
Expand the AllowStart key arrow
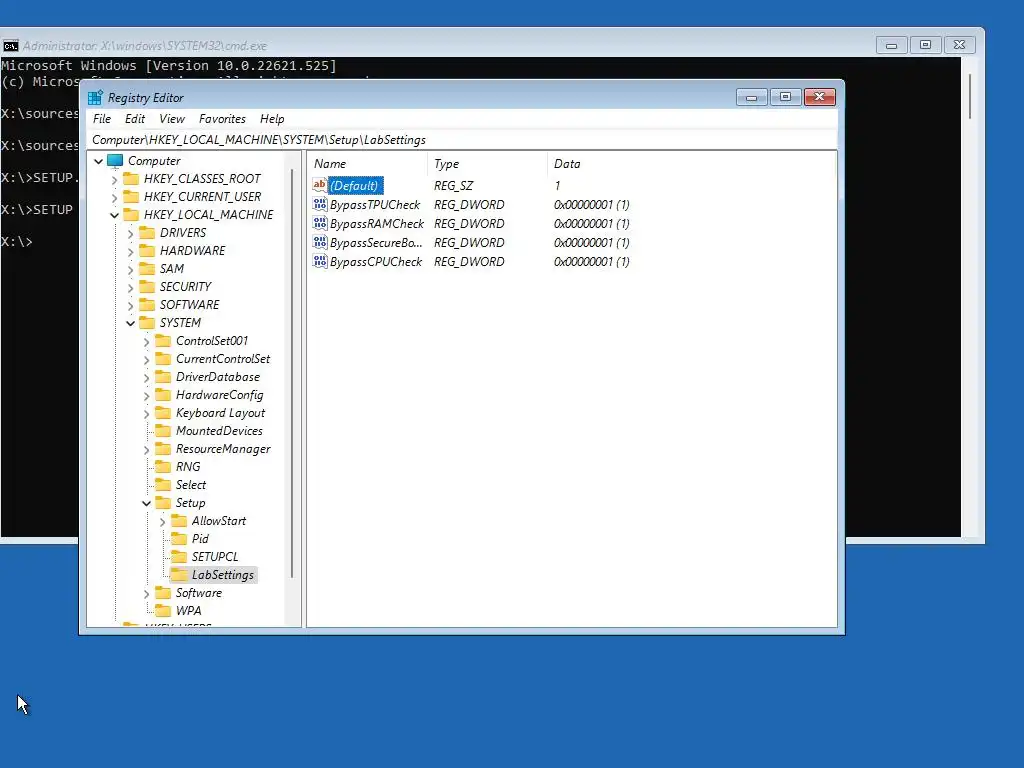[x=163, y=522]
